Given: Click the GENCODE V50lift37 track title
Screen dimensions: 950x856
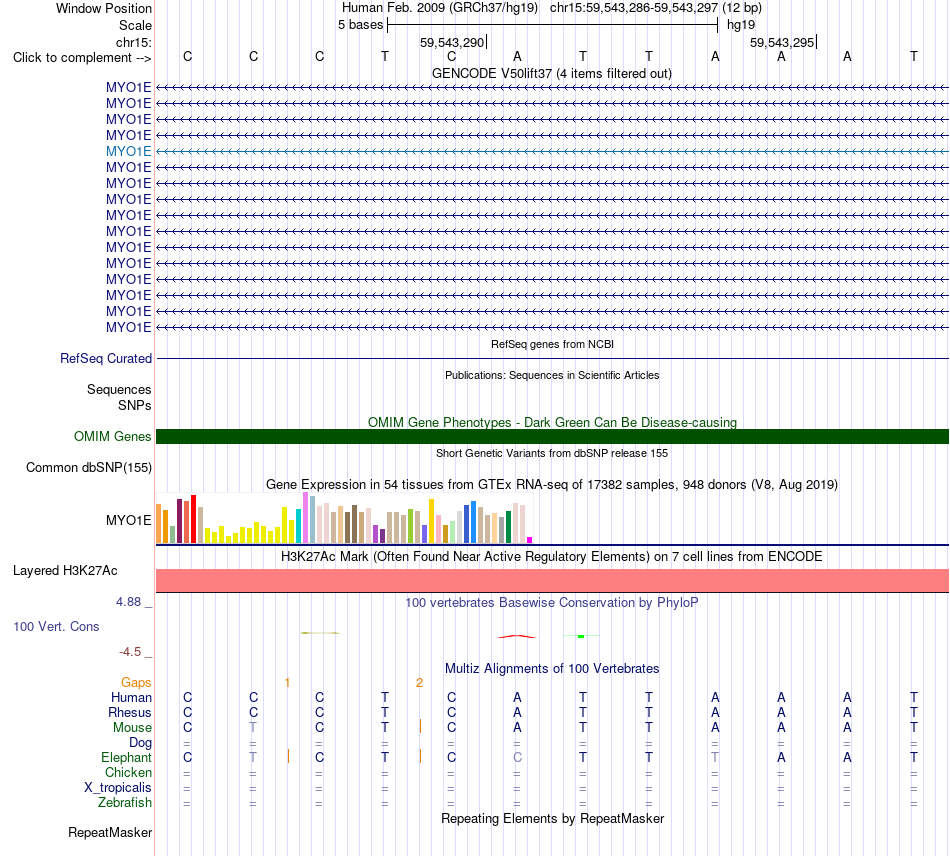Looking at the screenshot, I should coord(552,73).
